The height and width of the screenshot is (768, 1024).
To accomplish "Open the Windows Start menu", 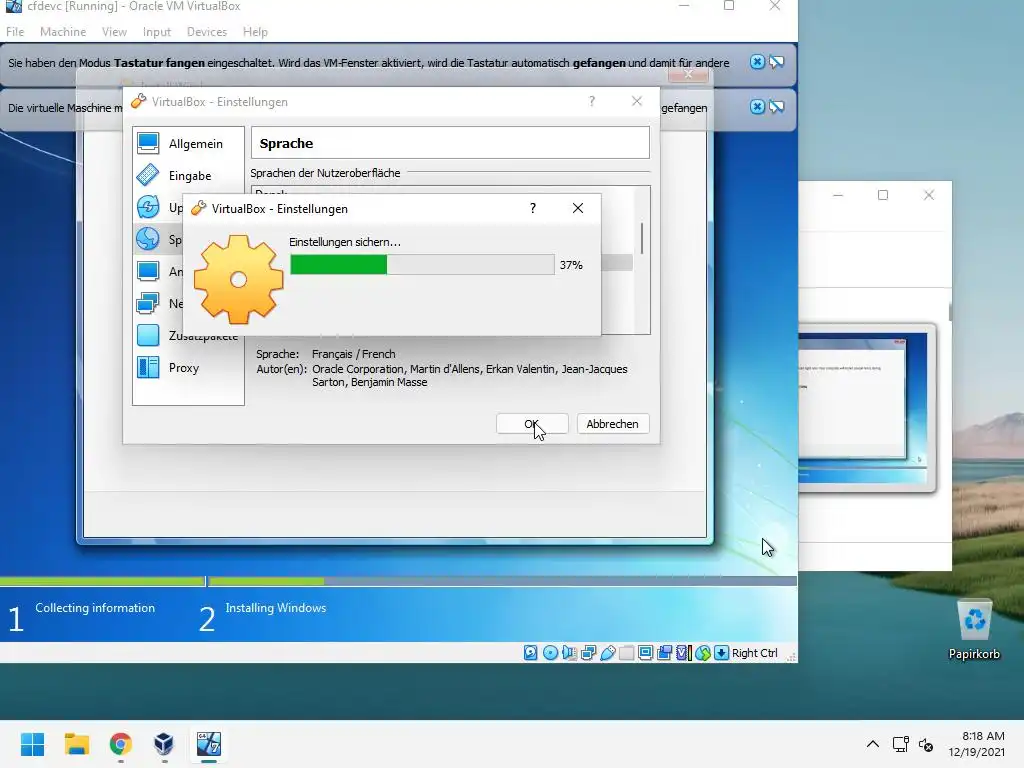I will (x=32, y=744).
